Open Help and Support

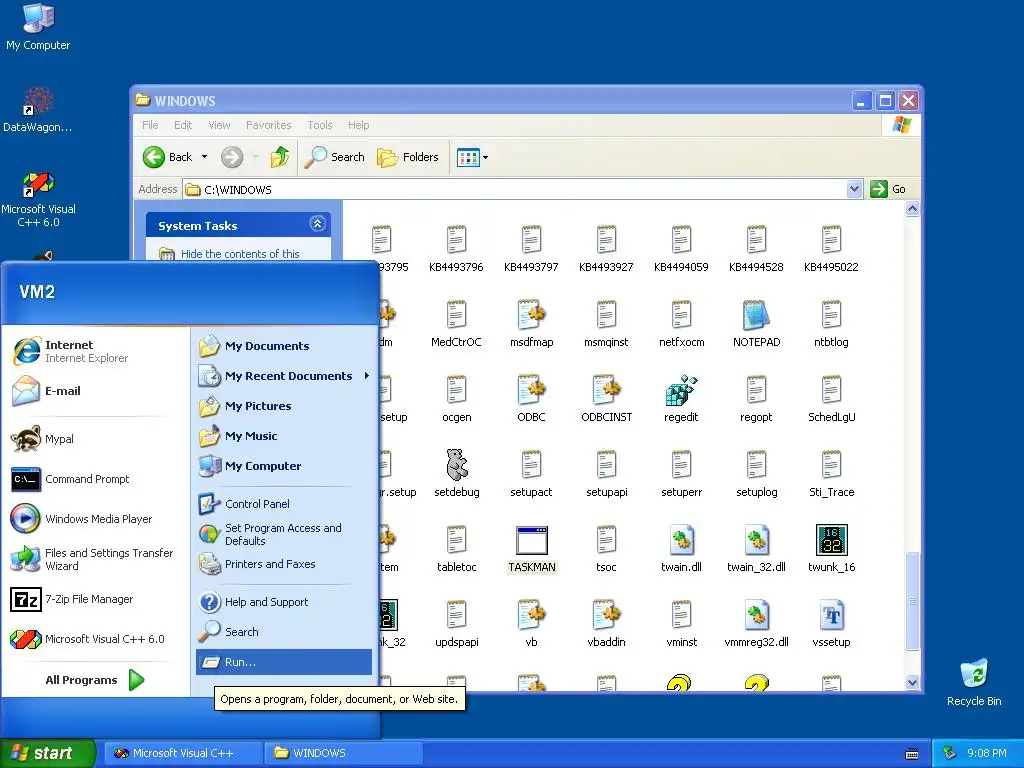[x=253, y=601]
